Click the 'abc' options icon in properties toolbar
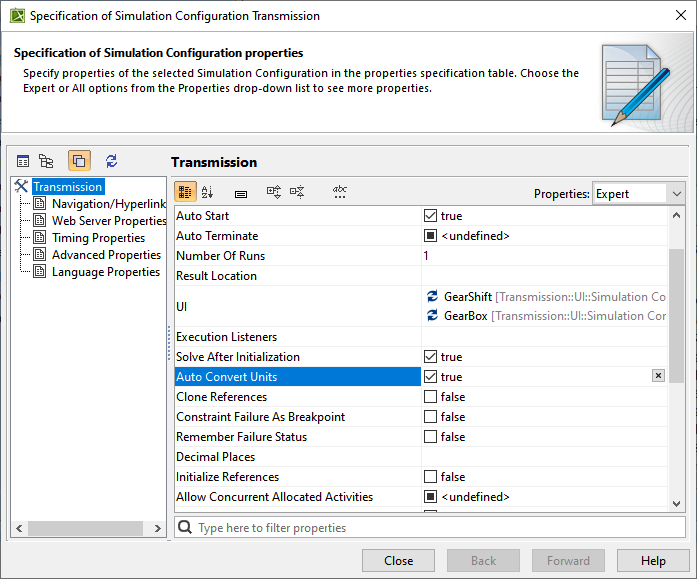Screen dimensions: 697x579 coord(340,192)
